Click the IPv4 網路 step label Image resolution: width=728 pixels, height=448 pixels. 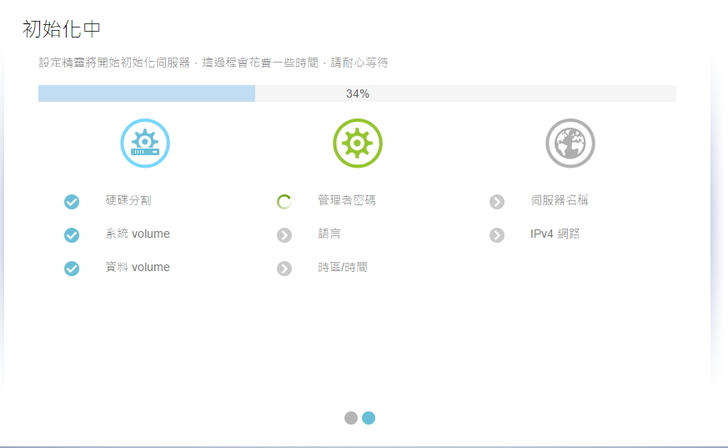(x=555, y=234)
